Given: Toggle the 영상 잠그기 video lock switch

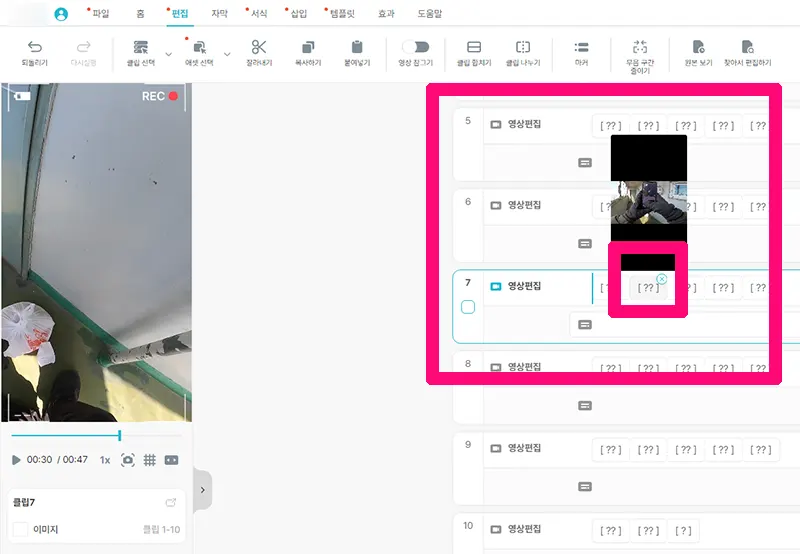Looking at the screenshot, I should (416, 47).
